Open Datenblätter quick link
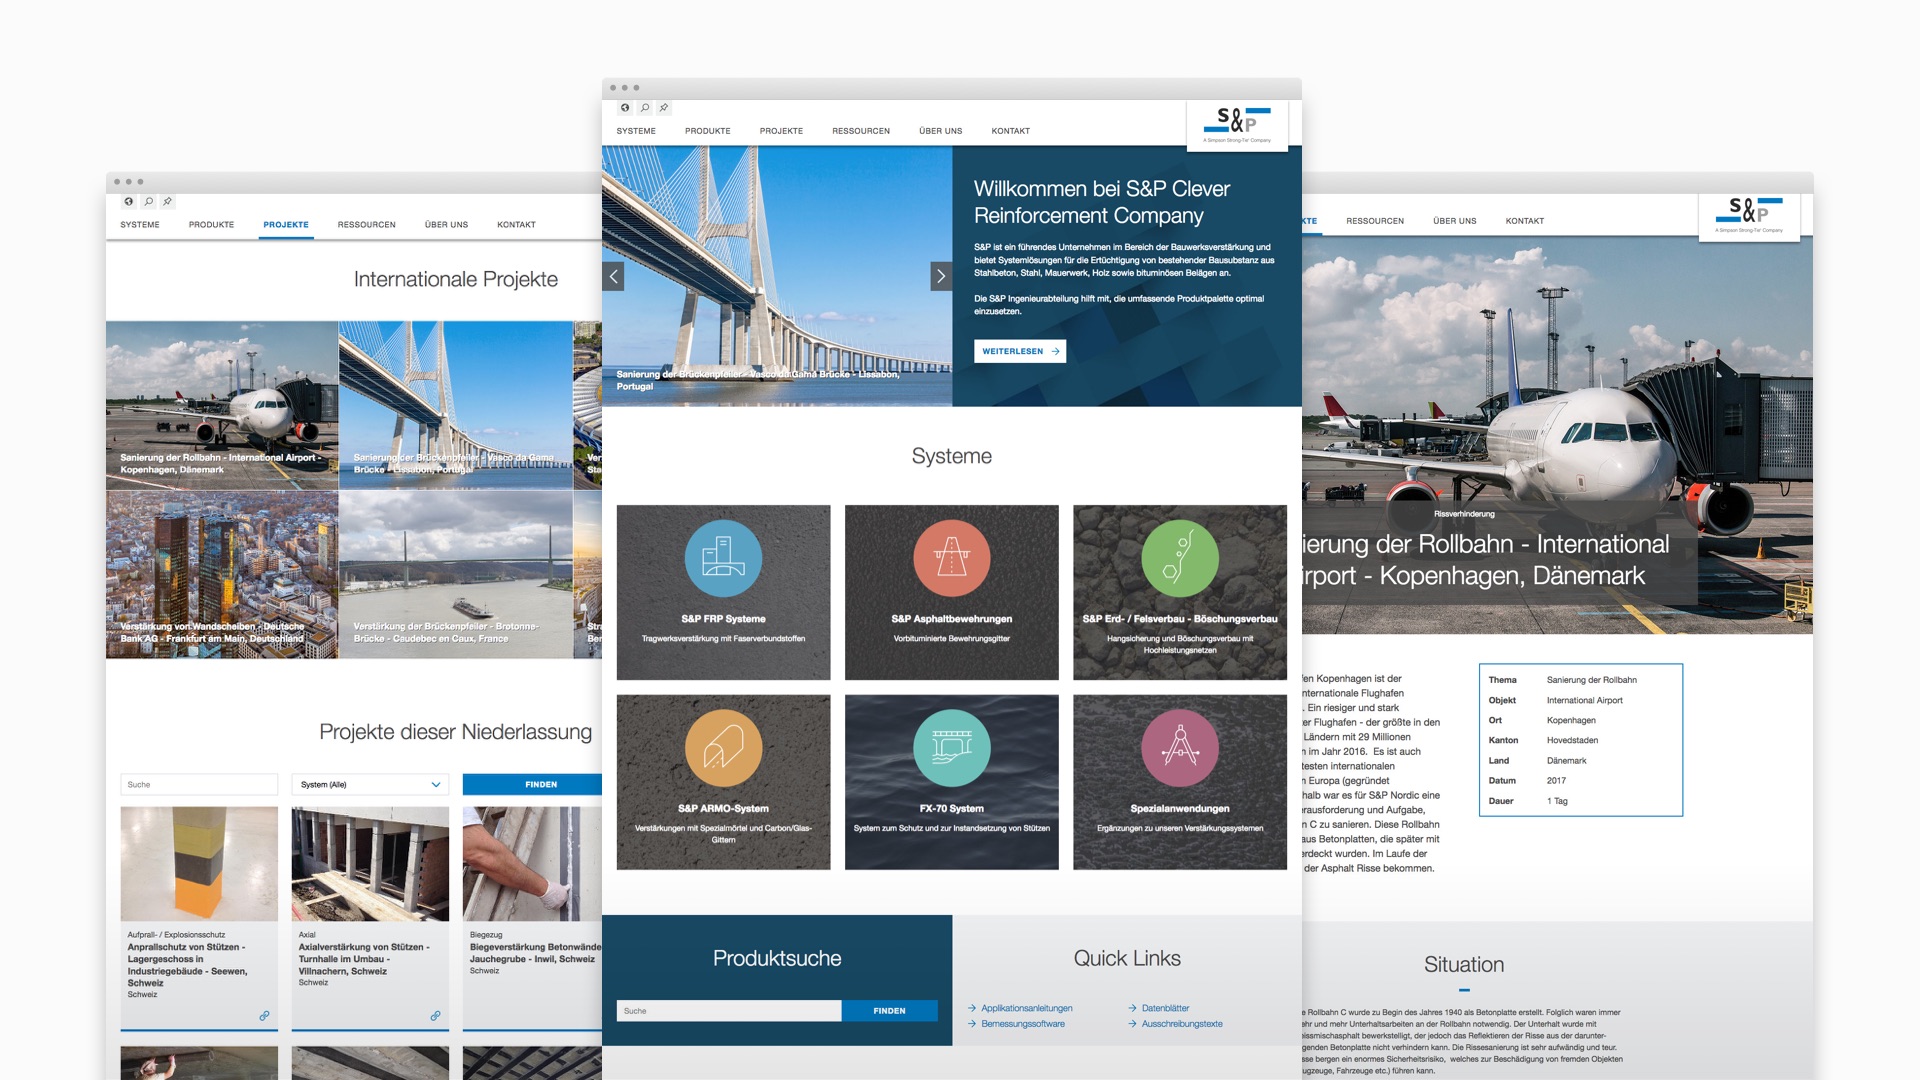The width and height of the screenshot is (1920, 1080). 1165,1008
